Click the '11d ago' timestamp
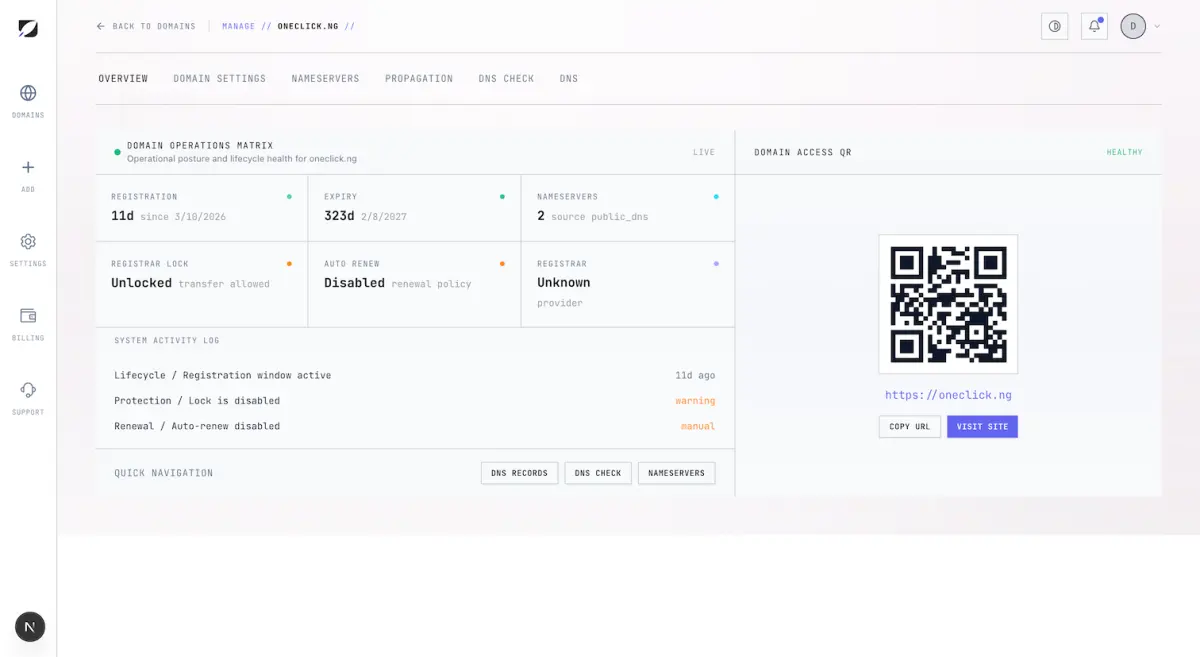 695,375
